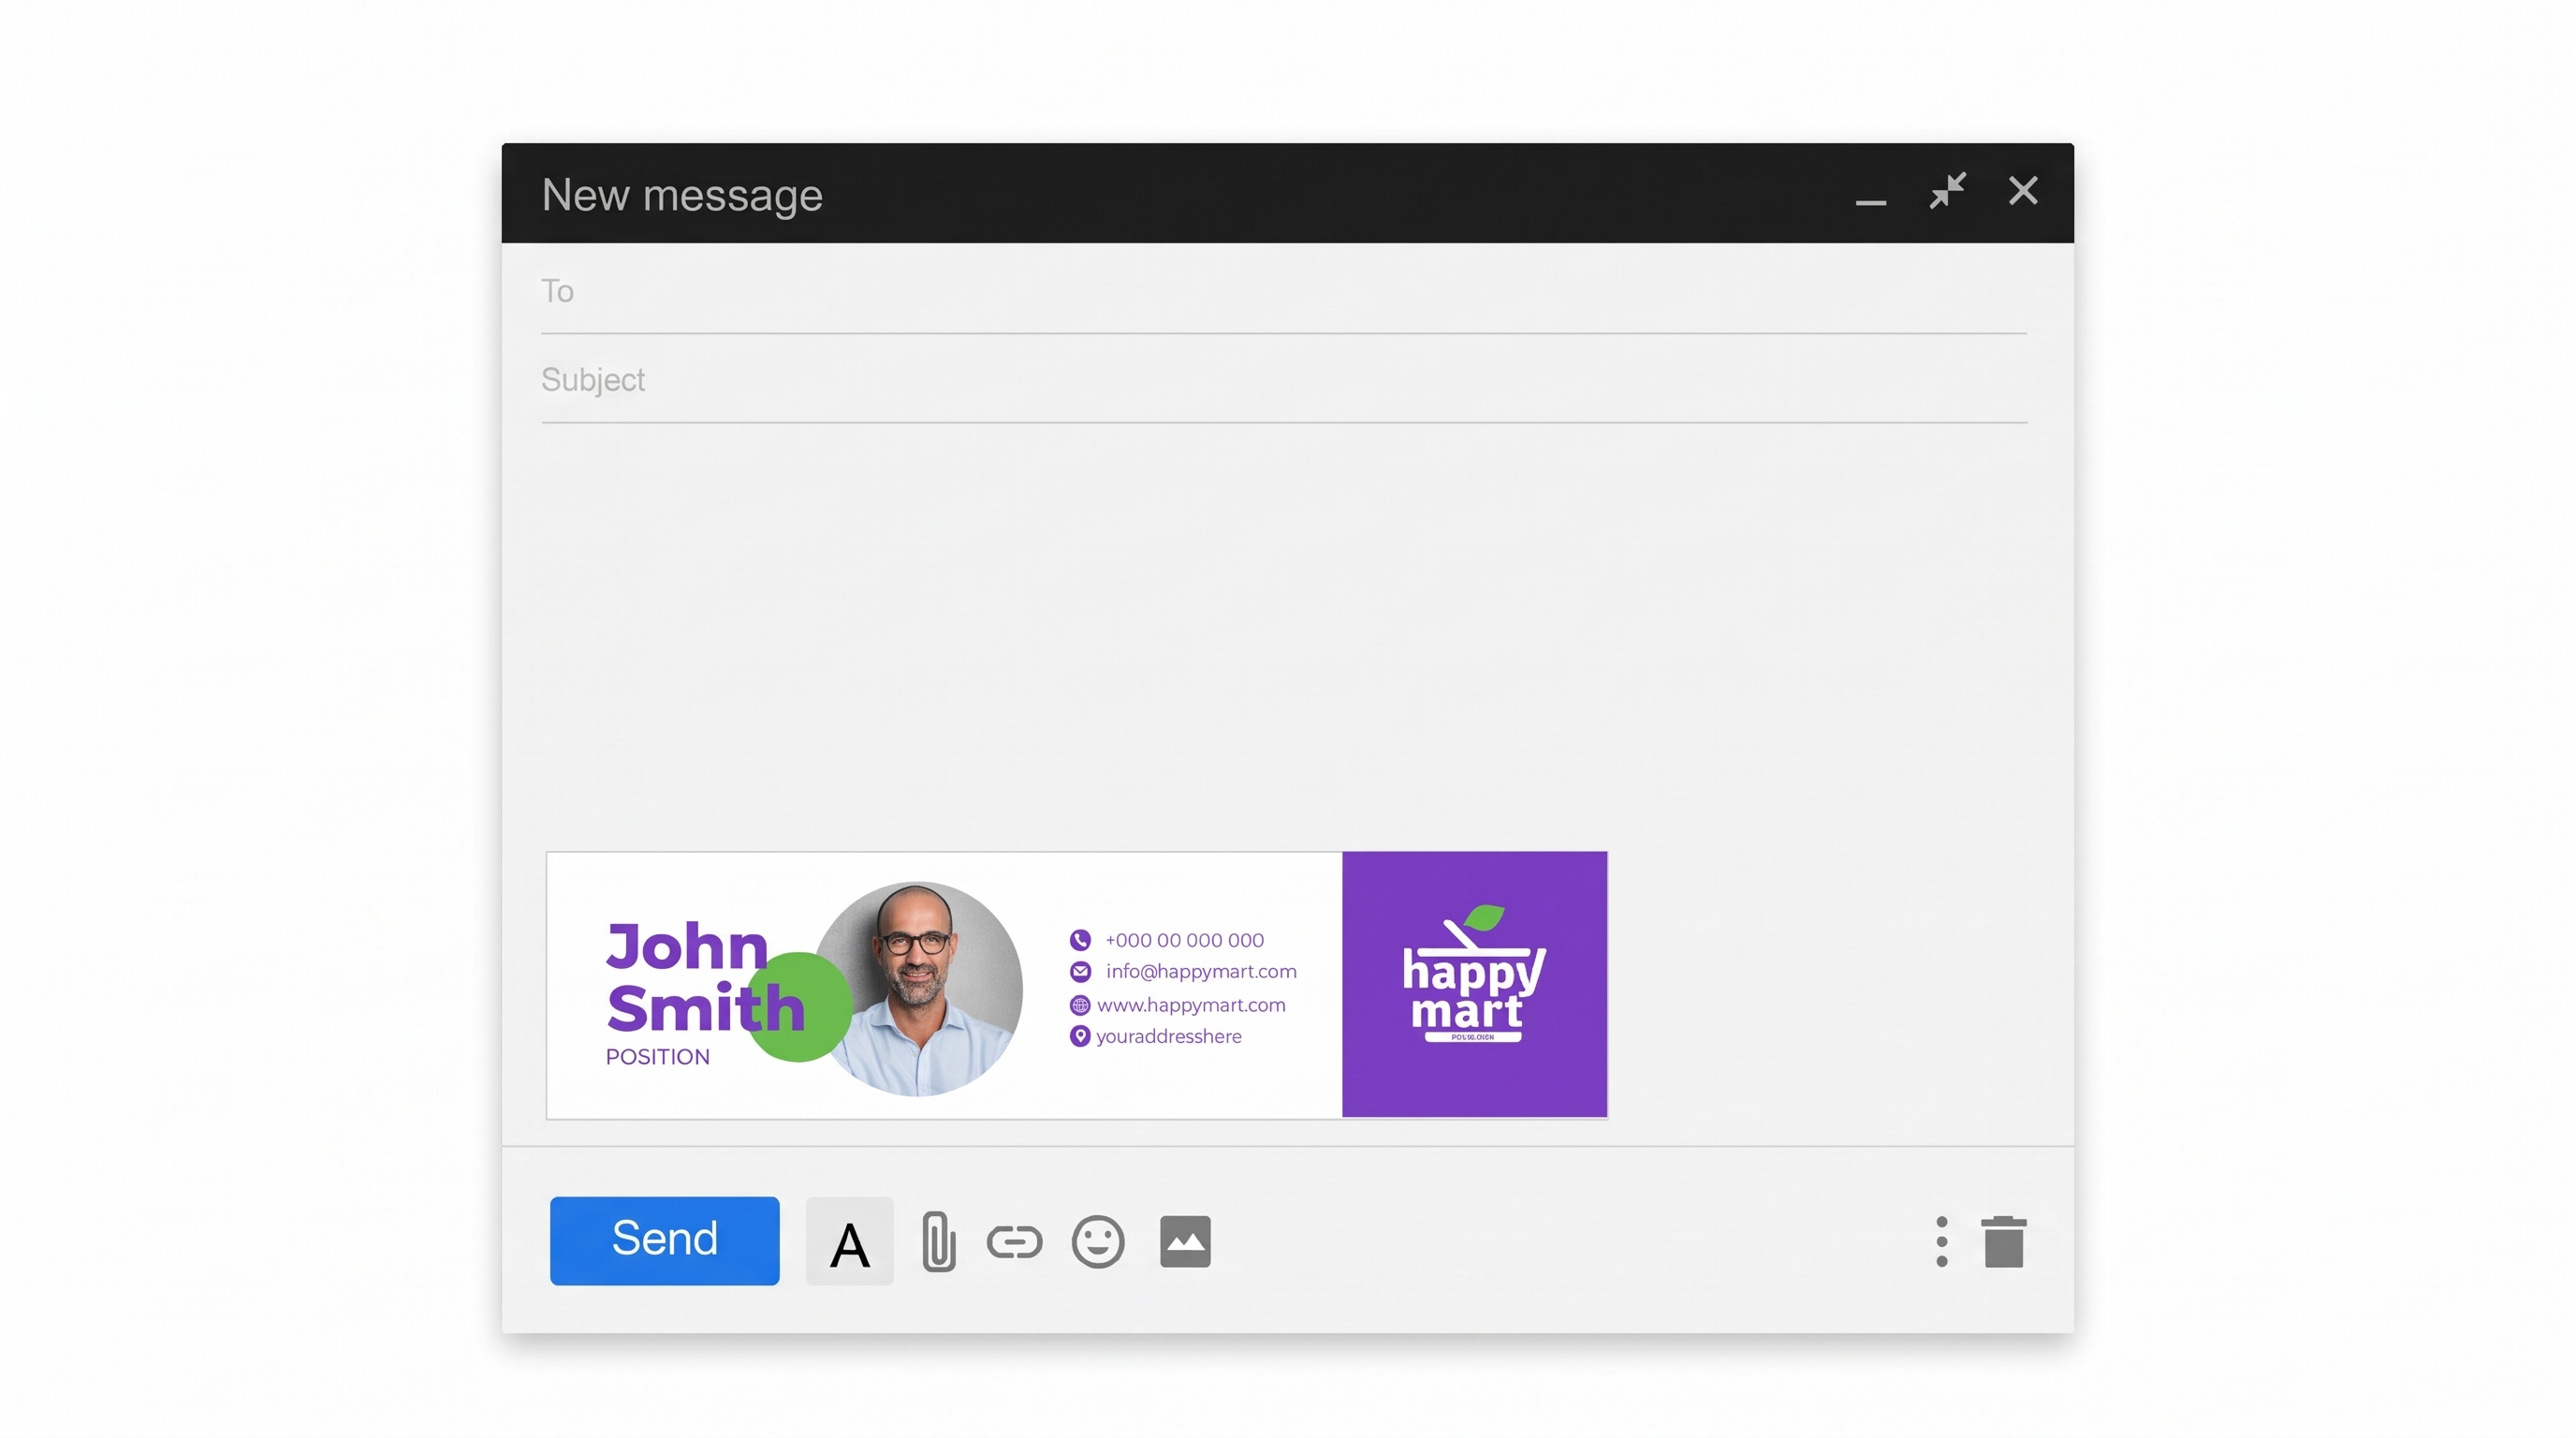Click the info@happymart.com email address

[x=1201, y=971]
